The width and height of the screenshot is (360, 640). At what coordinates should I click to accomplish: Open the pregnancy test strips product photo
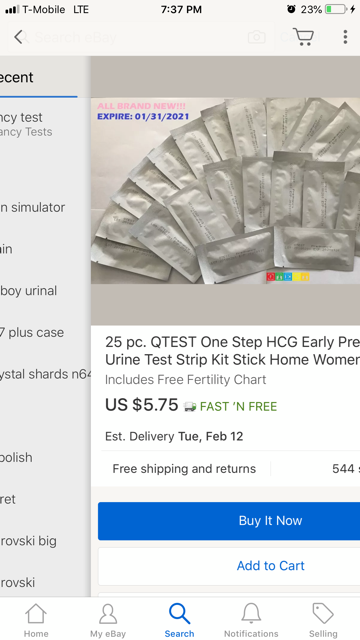click(x=225, y=190)
